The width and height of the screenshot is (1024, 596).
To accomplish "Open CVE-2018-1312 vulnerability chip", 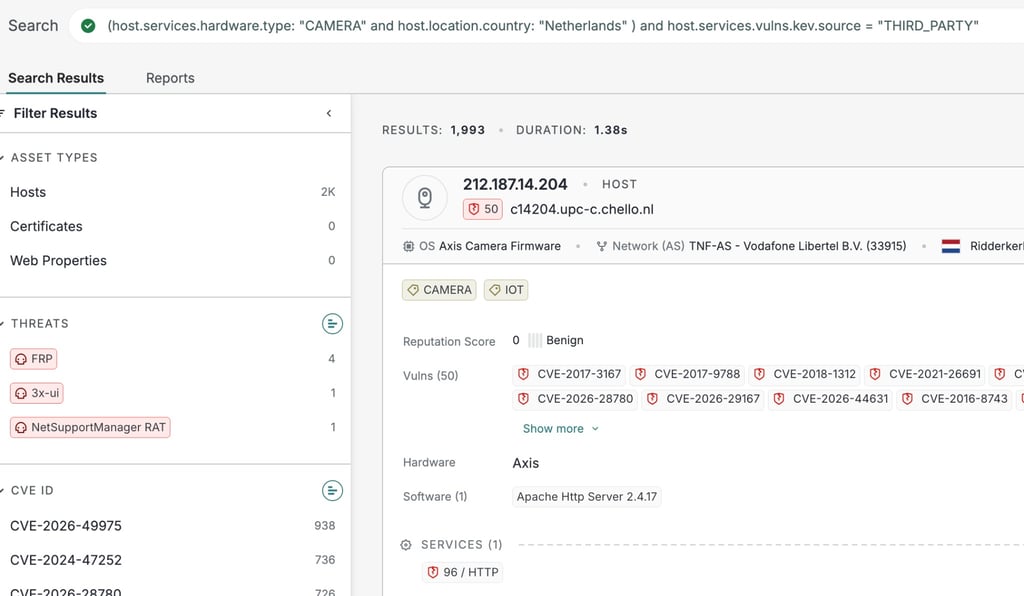I will 805,374.
